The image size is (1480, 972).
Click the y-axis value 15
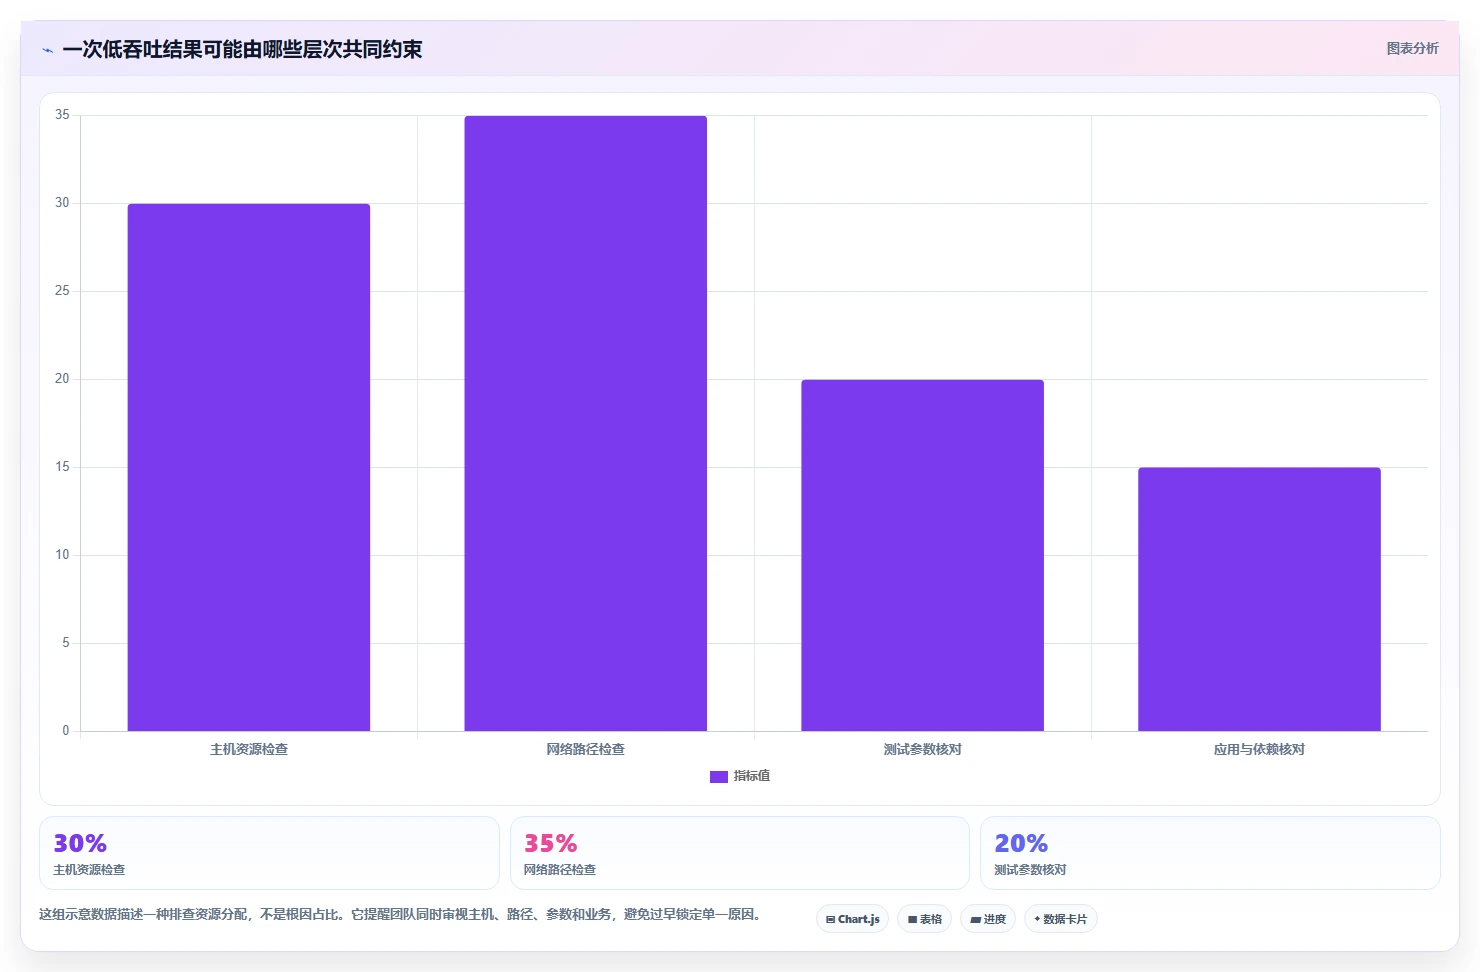pyautogui.click(x=62, y=467)
